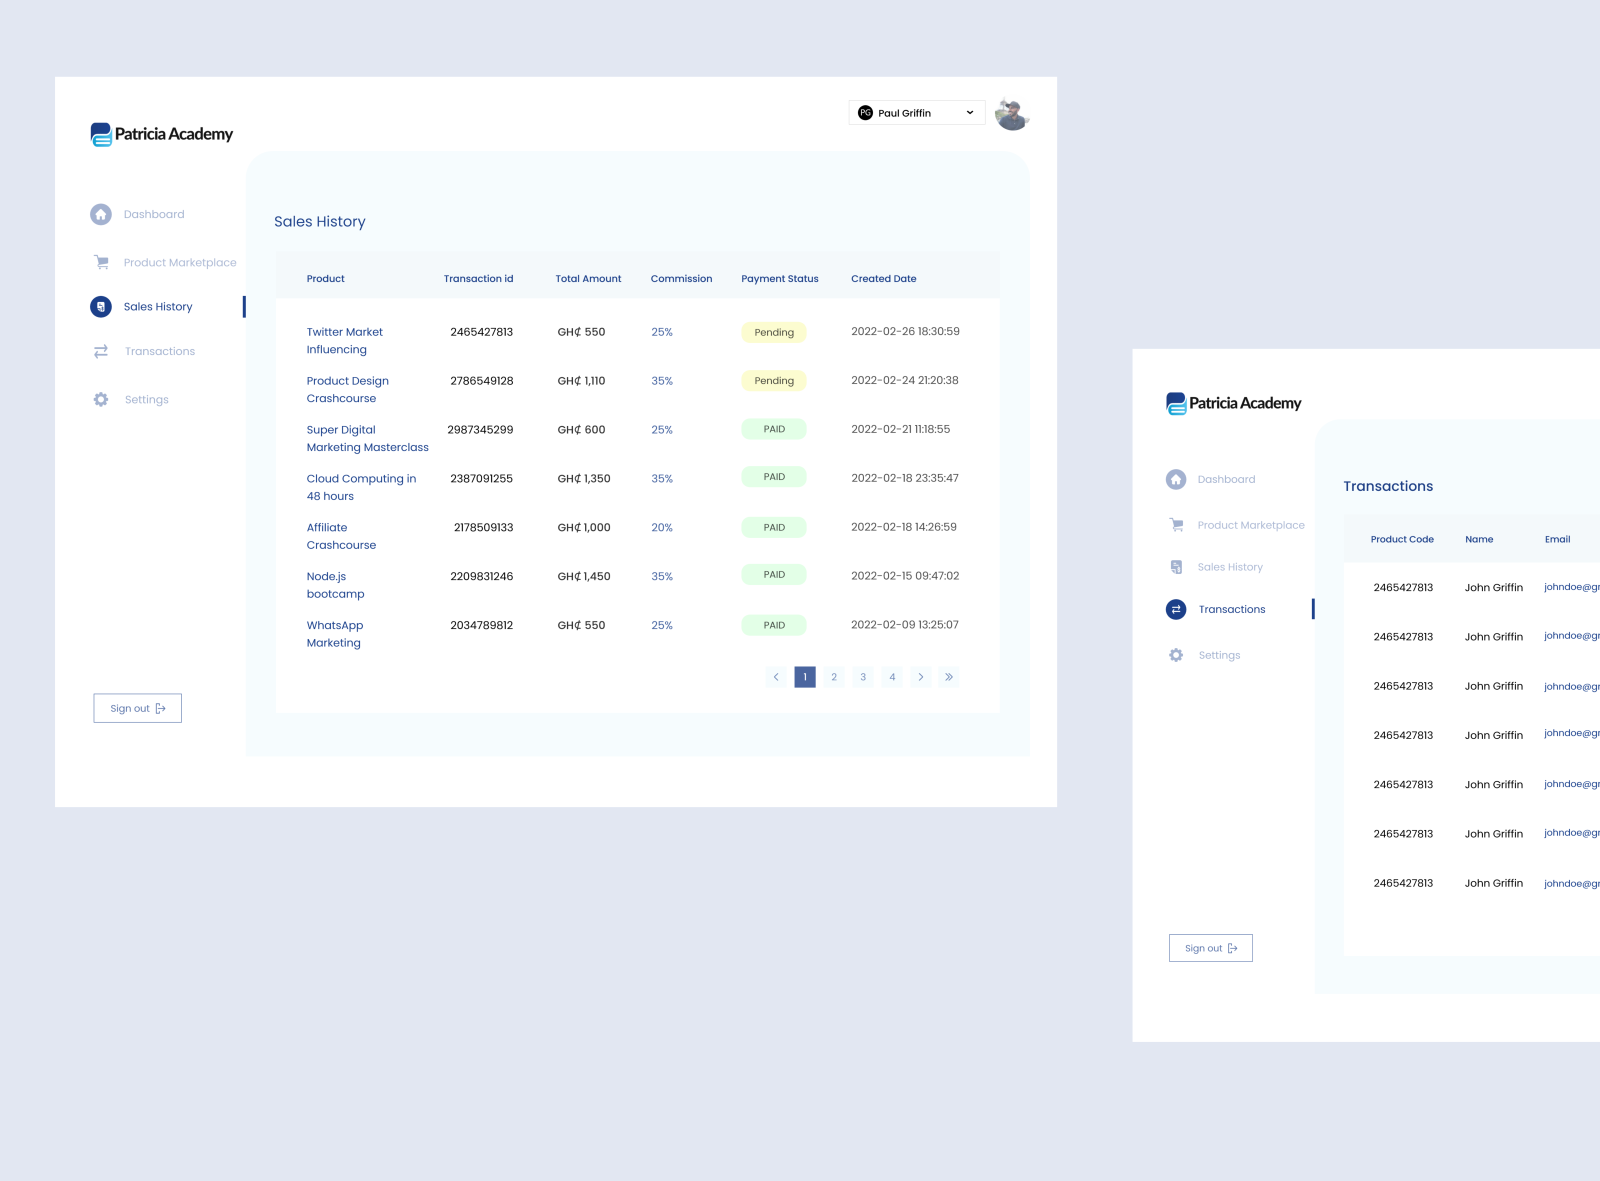
Task: Click the next page chevron in pagination
Action: tap(920, 677)
